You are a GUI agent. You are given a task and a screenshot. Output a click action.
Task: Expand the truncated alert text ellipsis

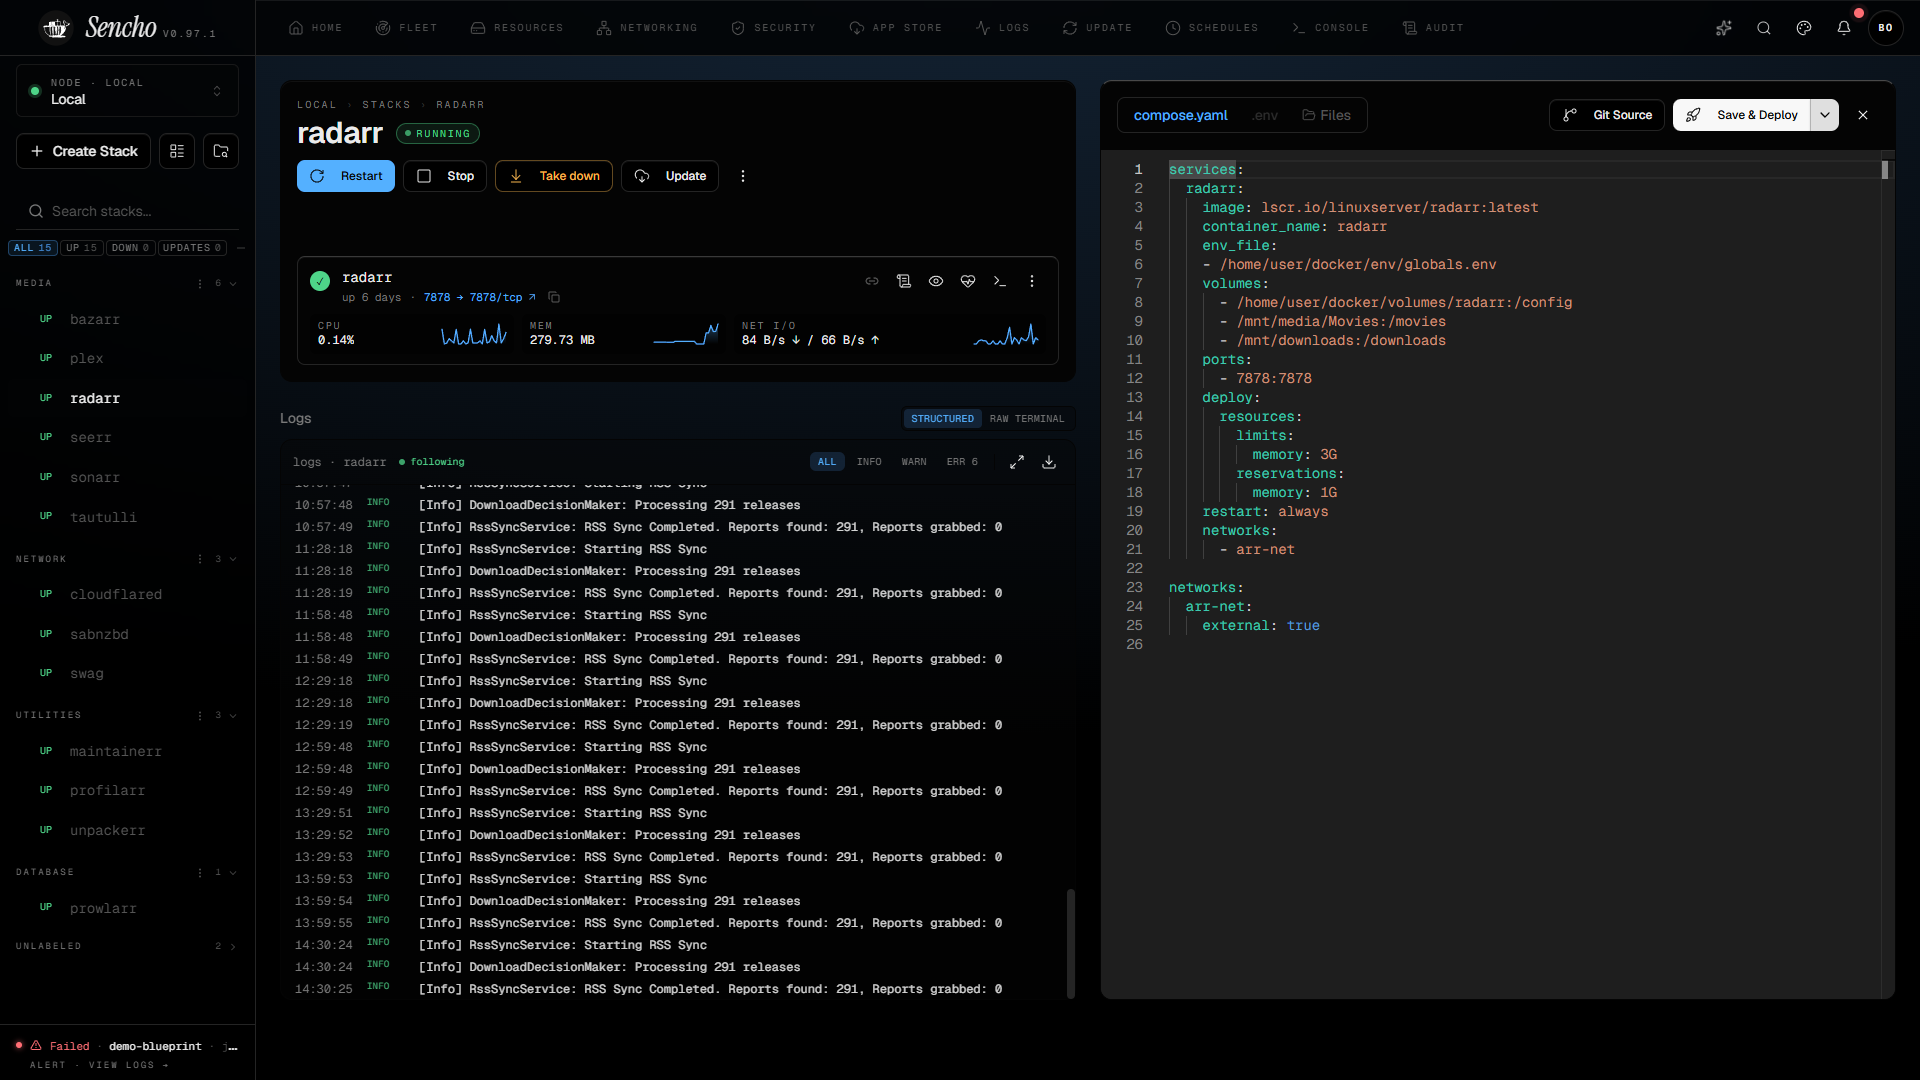click(231, 1047)
